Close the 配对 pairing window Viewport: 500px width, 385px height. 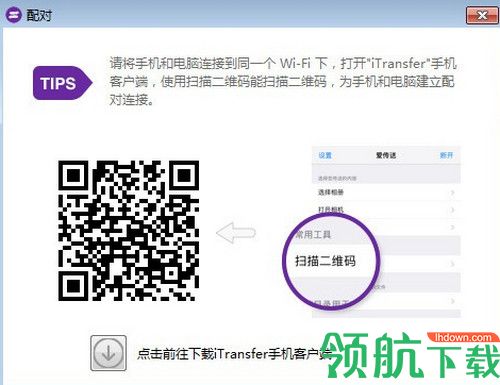click(482, 15)
